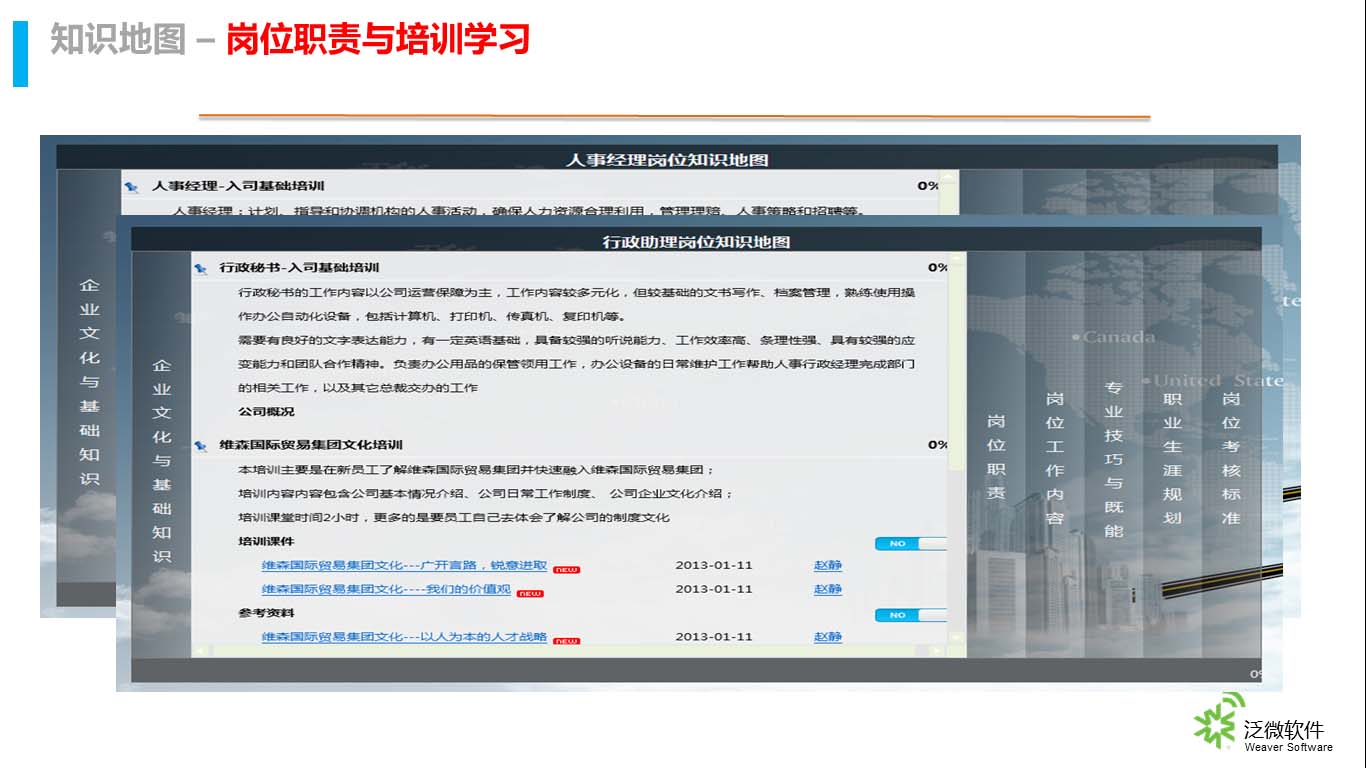
Task: Select the 专业技巧与既能 vertical tab
Action: (x=1114, y=458)
